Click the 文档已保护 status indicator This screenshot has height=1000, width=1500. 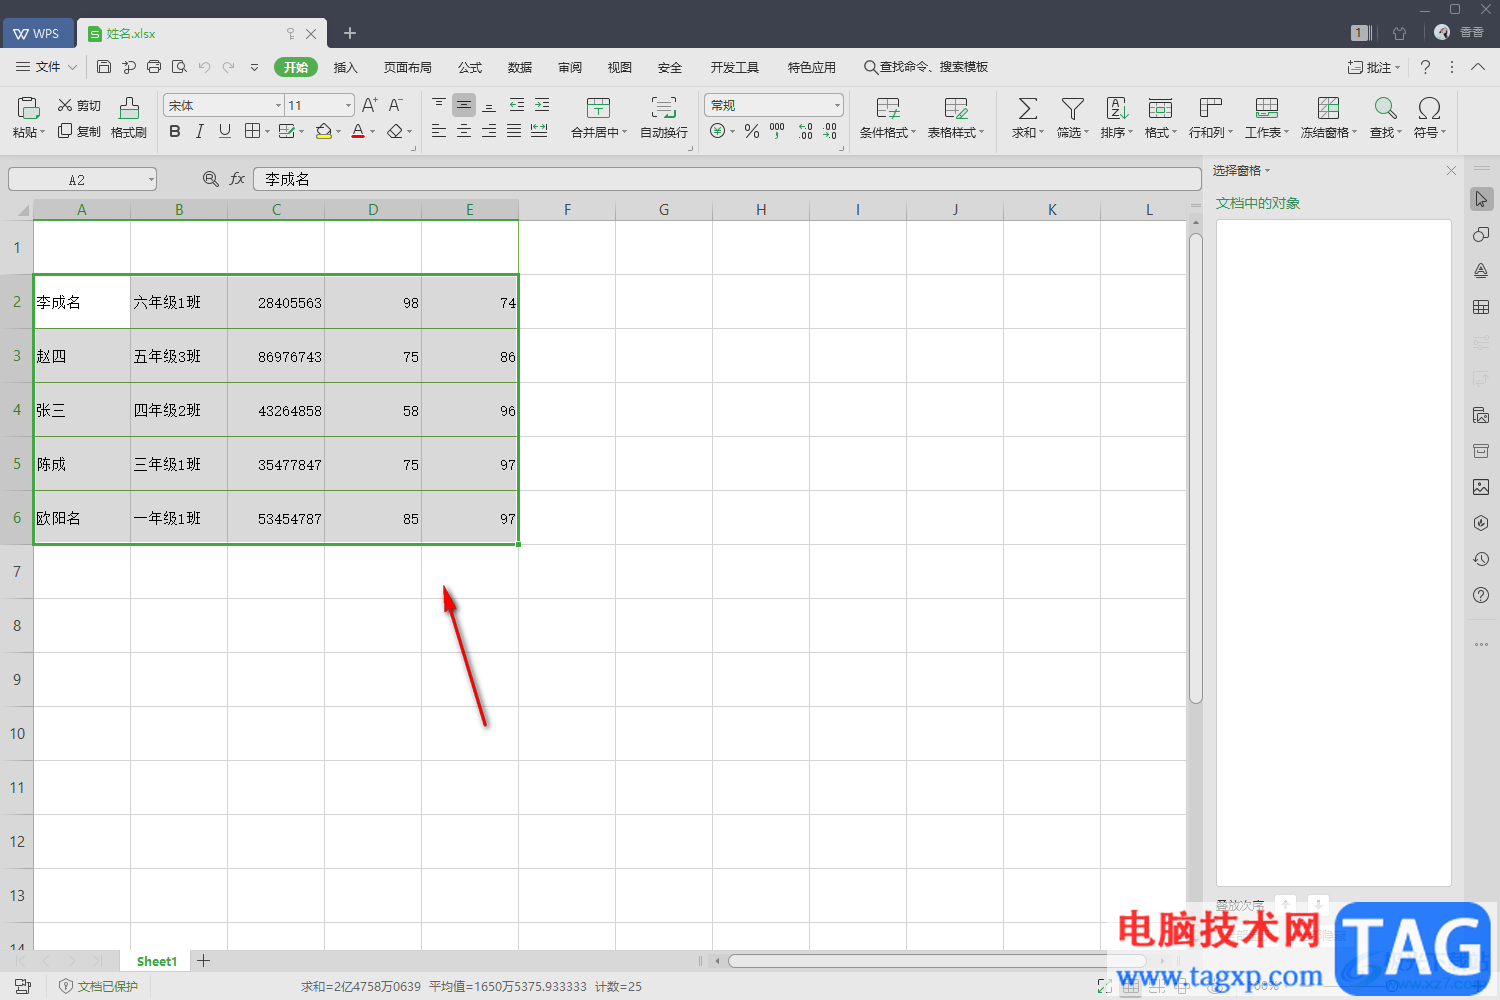point(99,986)
